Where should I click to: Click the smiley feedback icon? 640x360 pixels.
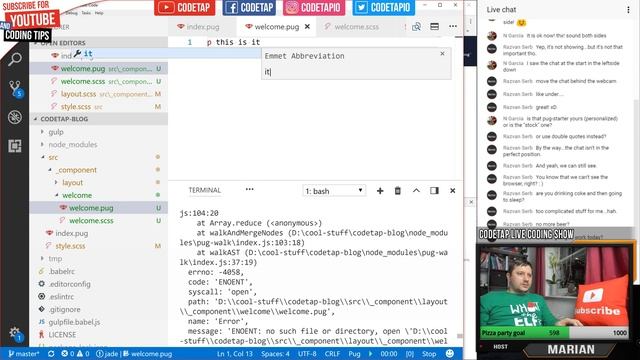click(450, 353)
